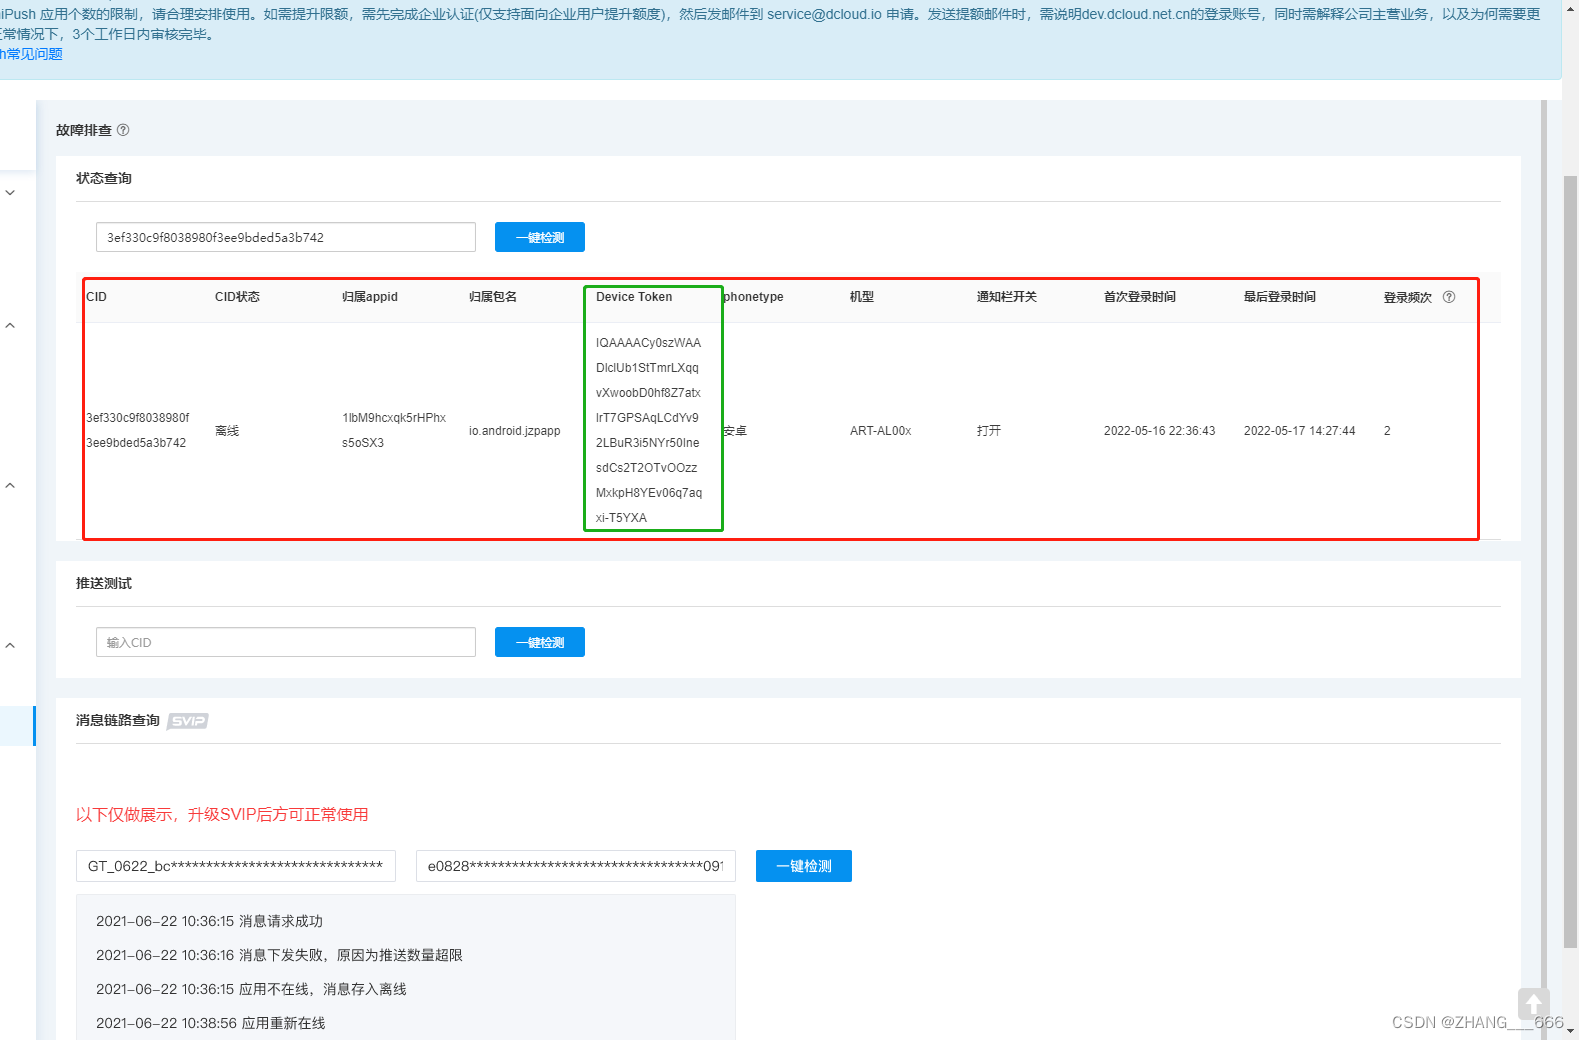Click the 归属包名 column header
1579x1040 pixels.
click(x=493, y=297)
